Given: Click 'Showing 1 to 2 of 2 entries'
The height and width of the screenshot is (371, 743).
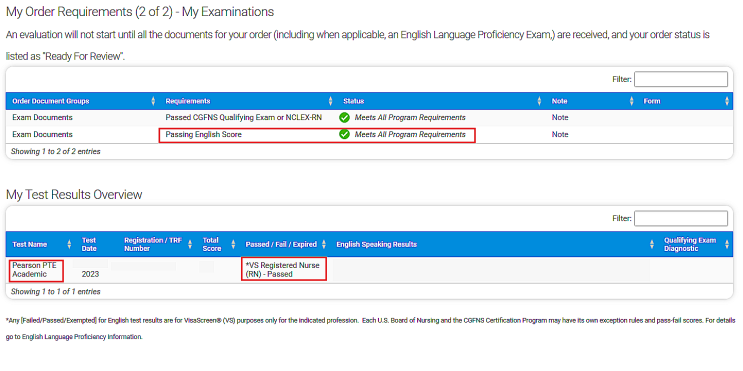Looking at the screenshot, I should click(55, 152).
